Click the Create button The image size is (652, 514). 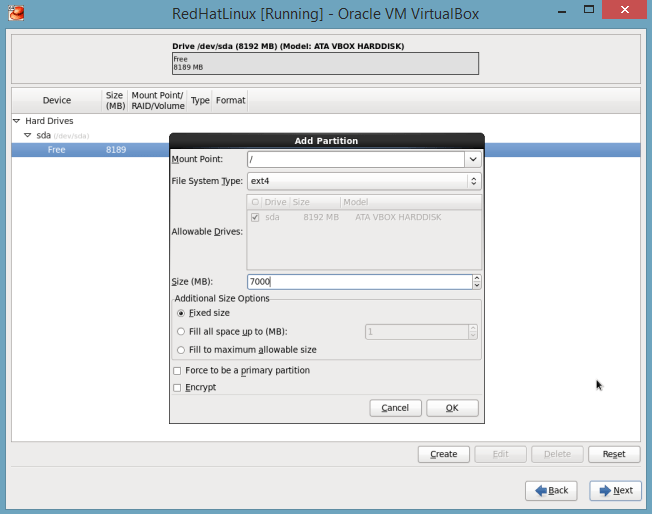click(444, 454)
